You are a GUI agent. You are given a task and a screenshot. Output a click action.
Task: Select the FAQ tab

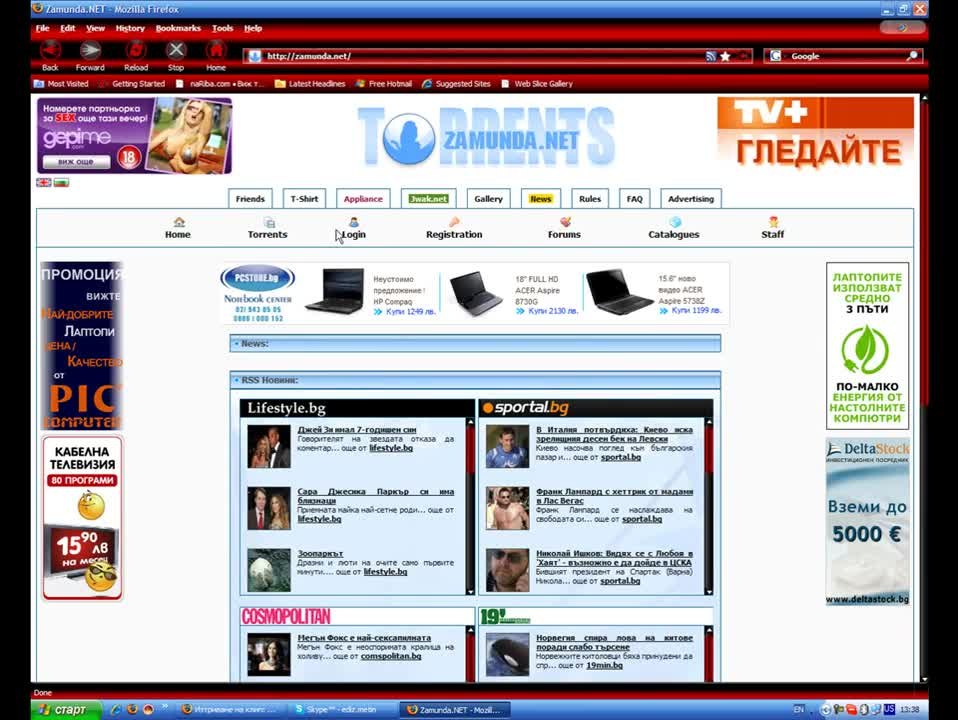tap(634, 199)
